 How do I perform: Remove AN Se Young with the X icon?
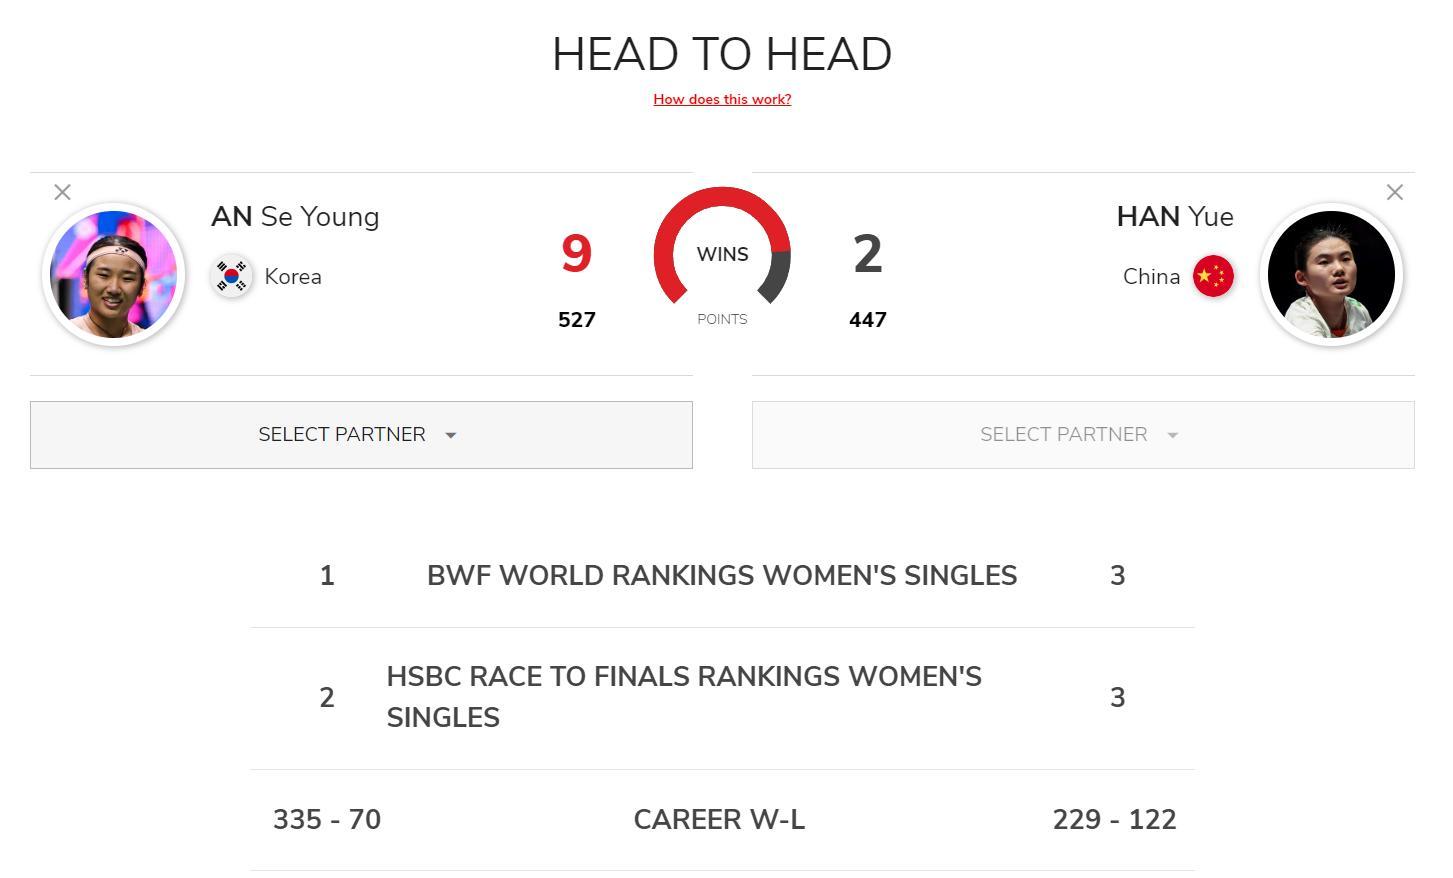(62, 192)
